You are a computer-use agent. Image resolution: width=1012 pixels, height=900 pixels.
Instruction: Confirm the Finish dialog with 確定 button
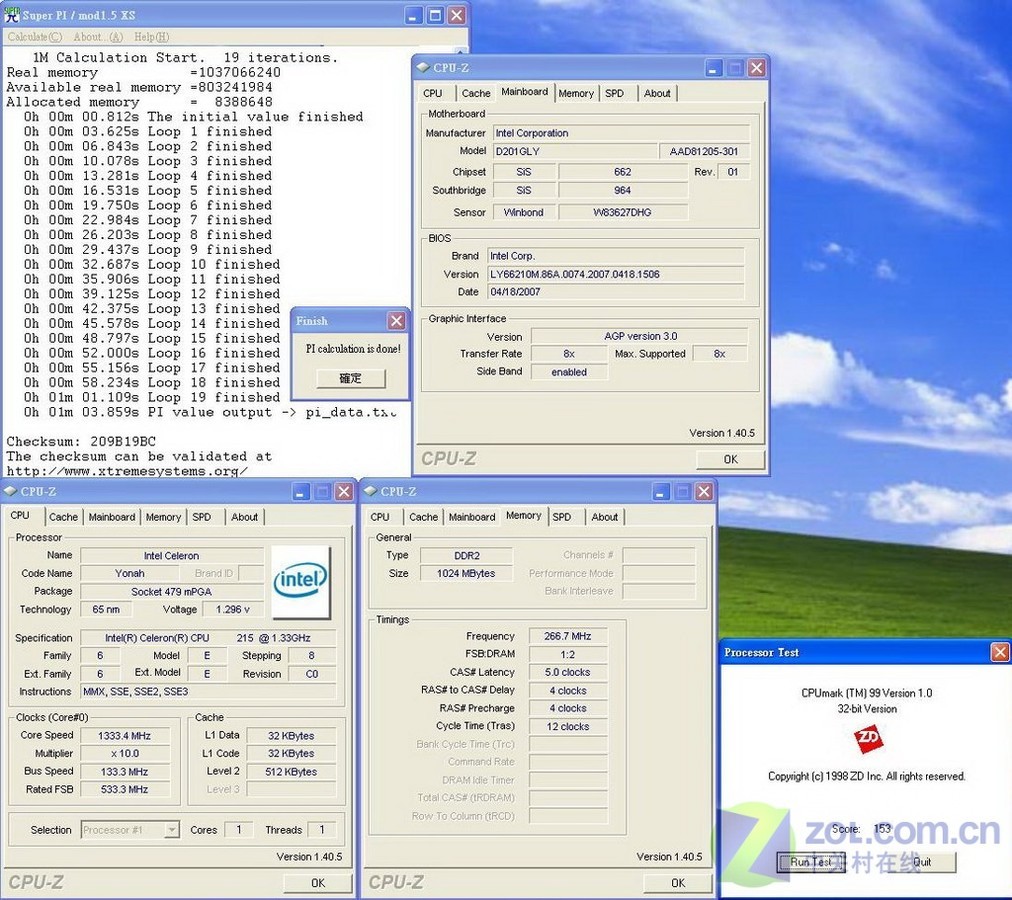(x=350, y=378)
